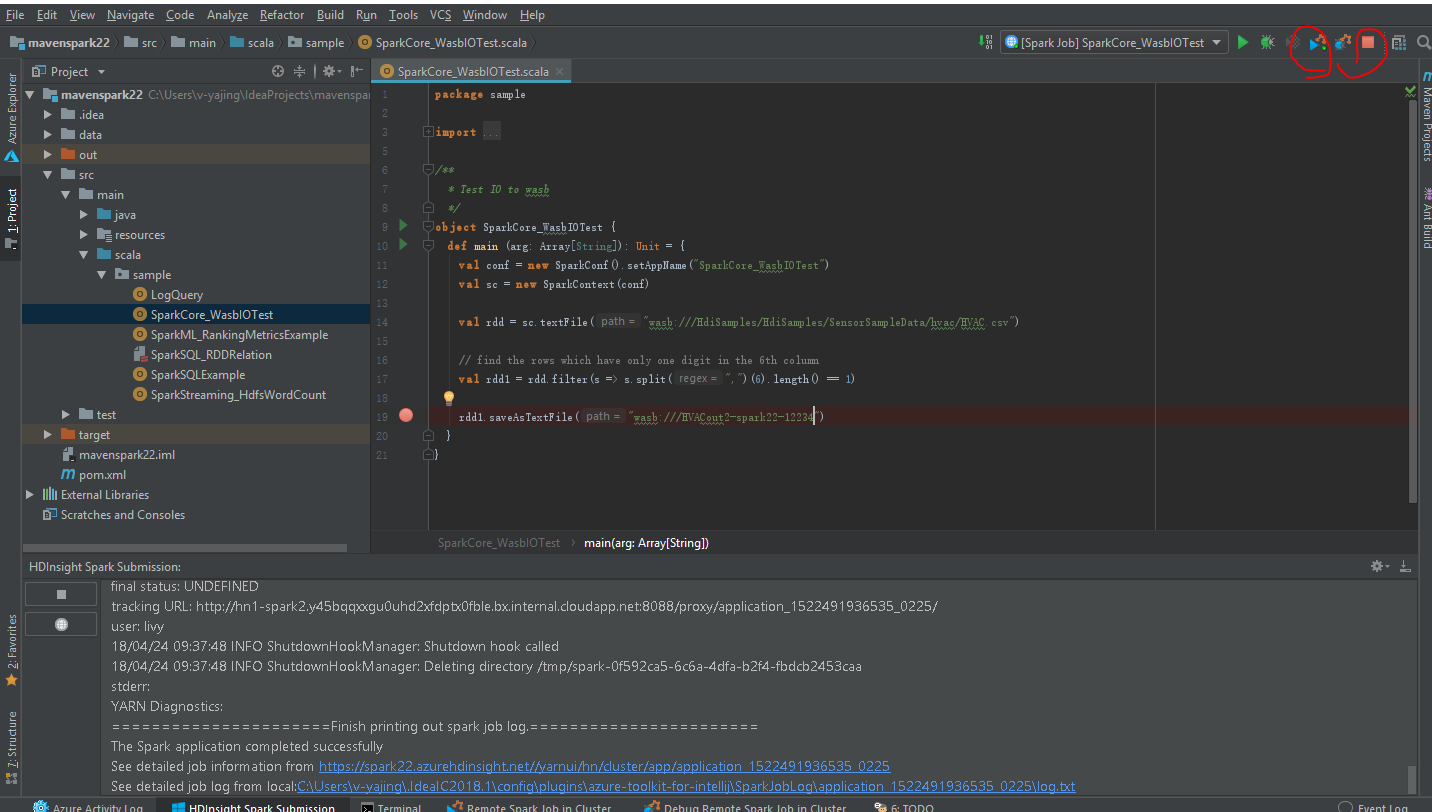Expand the .idea folder
This screenshot has width=1432, height=812.
pos(48,115)
